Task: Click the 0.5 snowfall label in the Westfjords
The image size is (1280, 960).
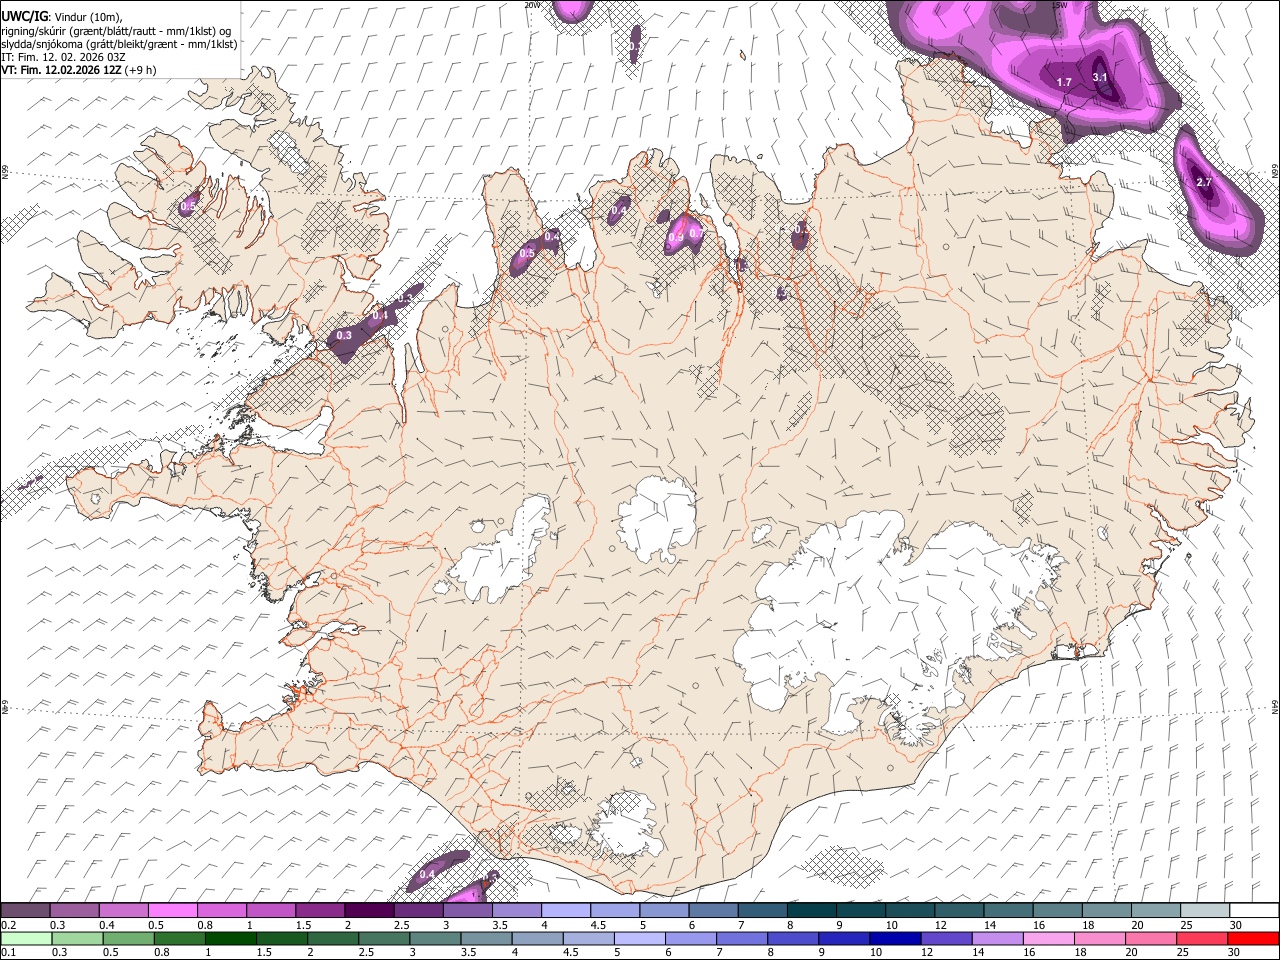Action: (188, 207)
